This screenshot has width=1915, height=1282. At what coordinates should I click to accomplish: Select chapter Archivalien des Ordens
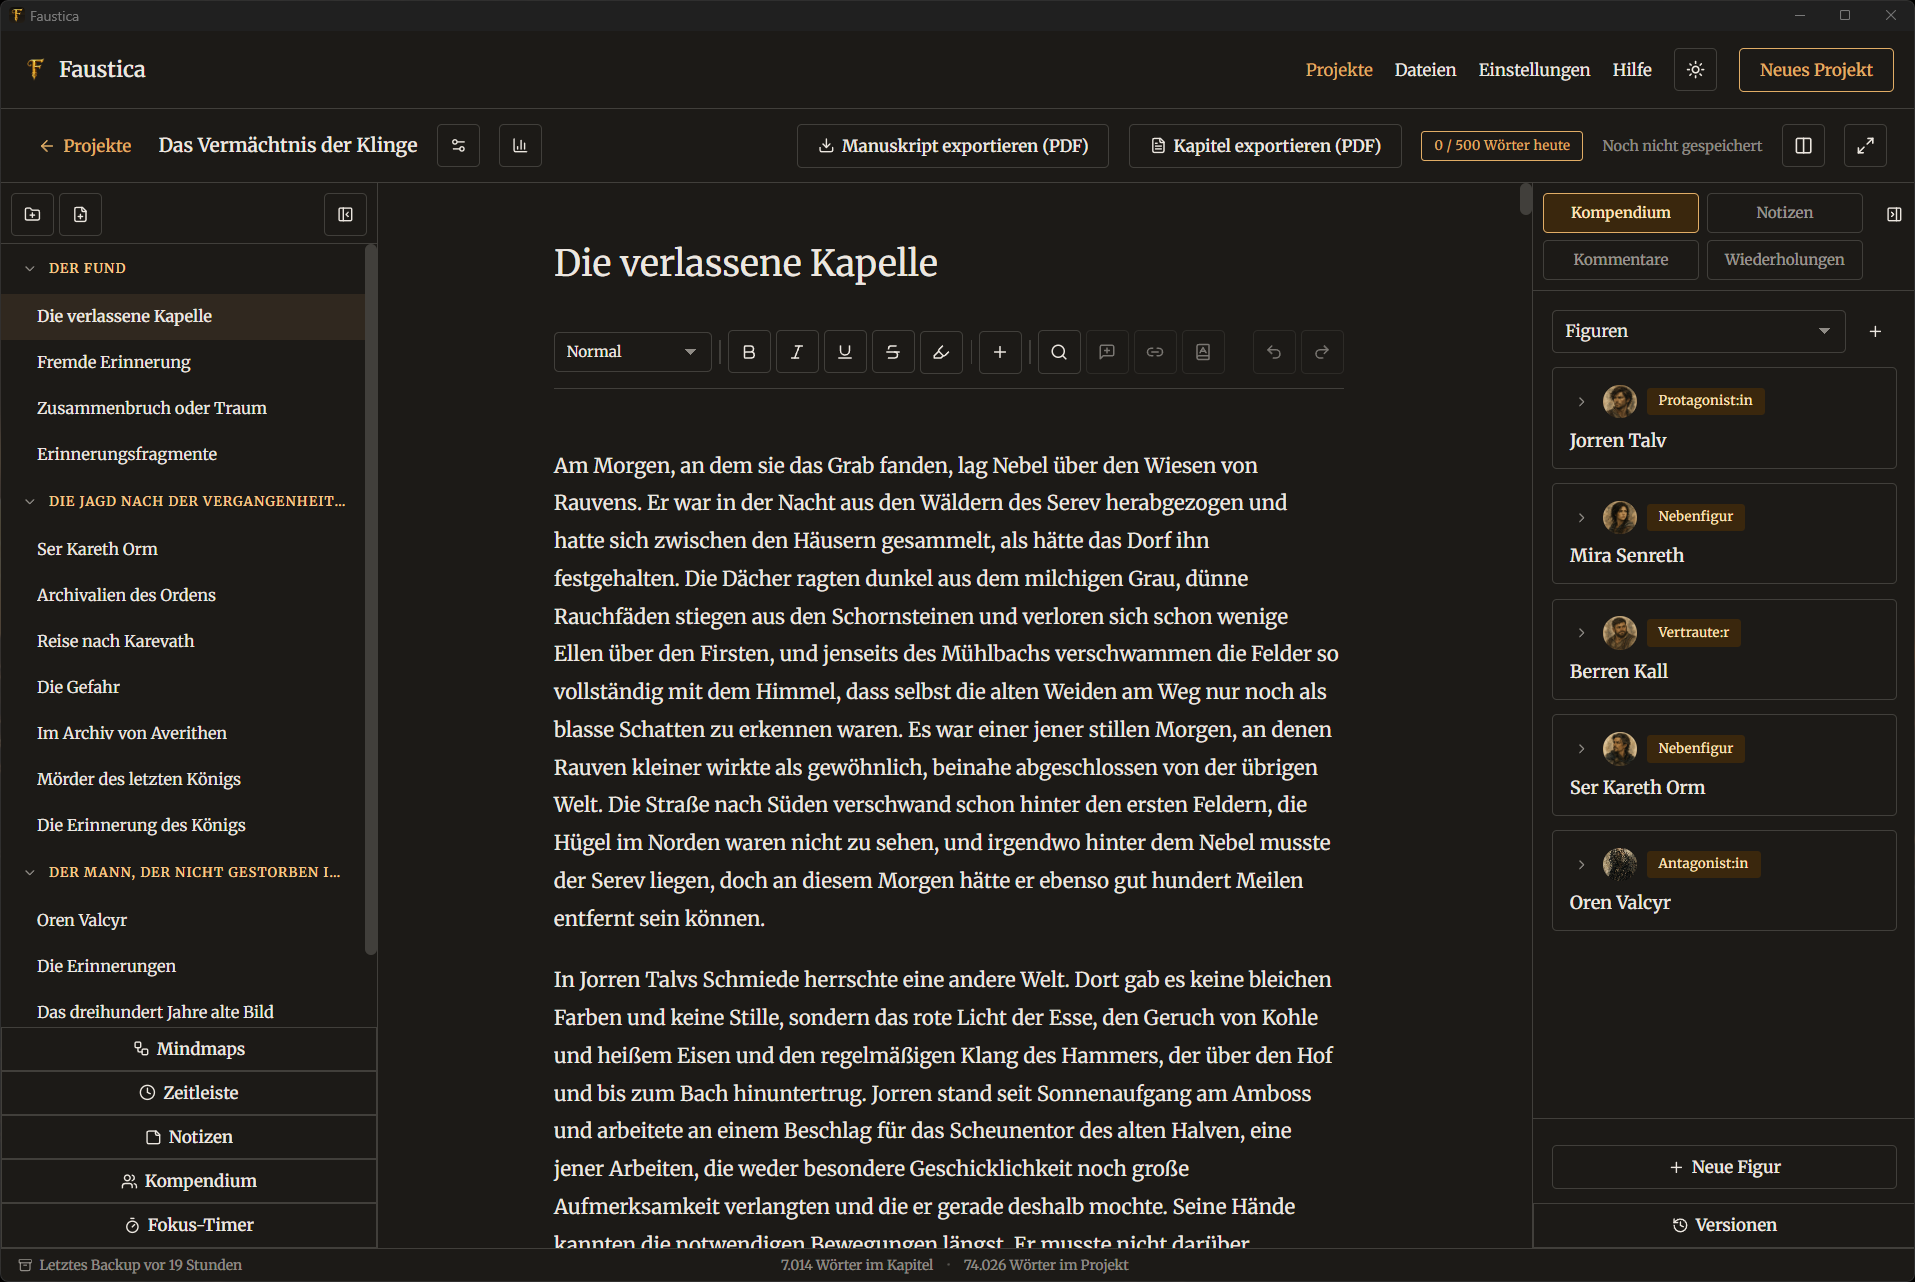tap(183, 595)
